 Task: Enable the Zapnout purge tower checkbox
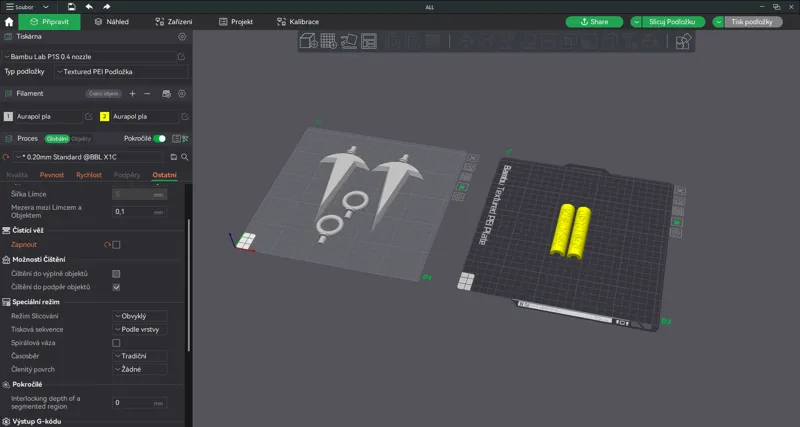[x=116, y=245]
